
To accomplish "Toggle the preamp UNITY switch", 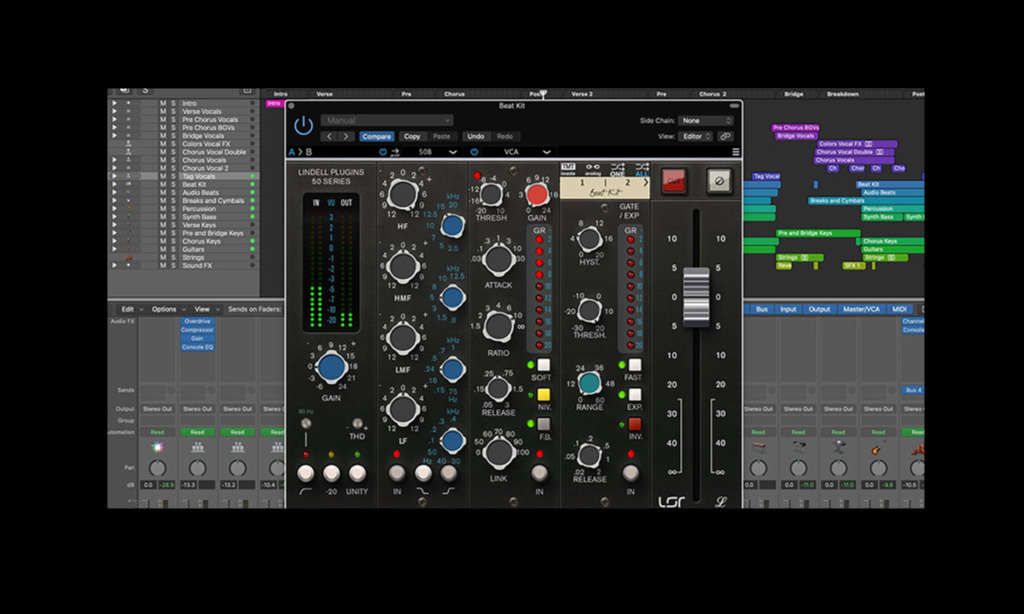I will (357, 473).
